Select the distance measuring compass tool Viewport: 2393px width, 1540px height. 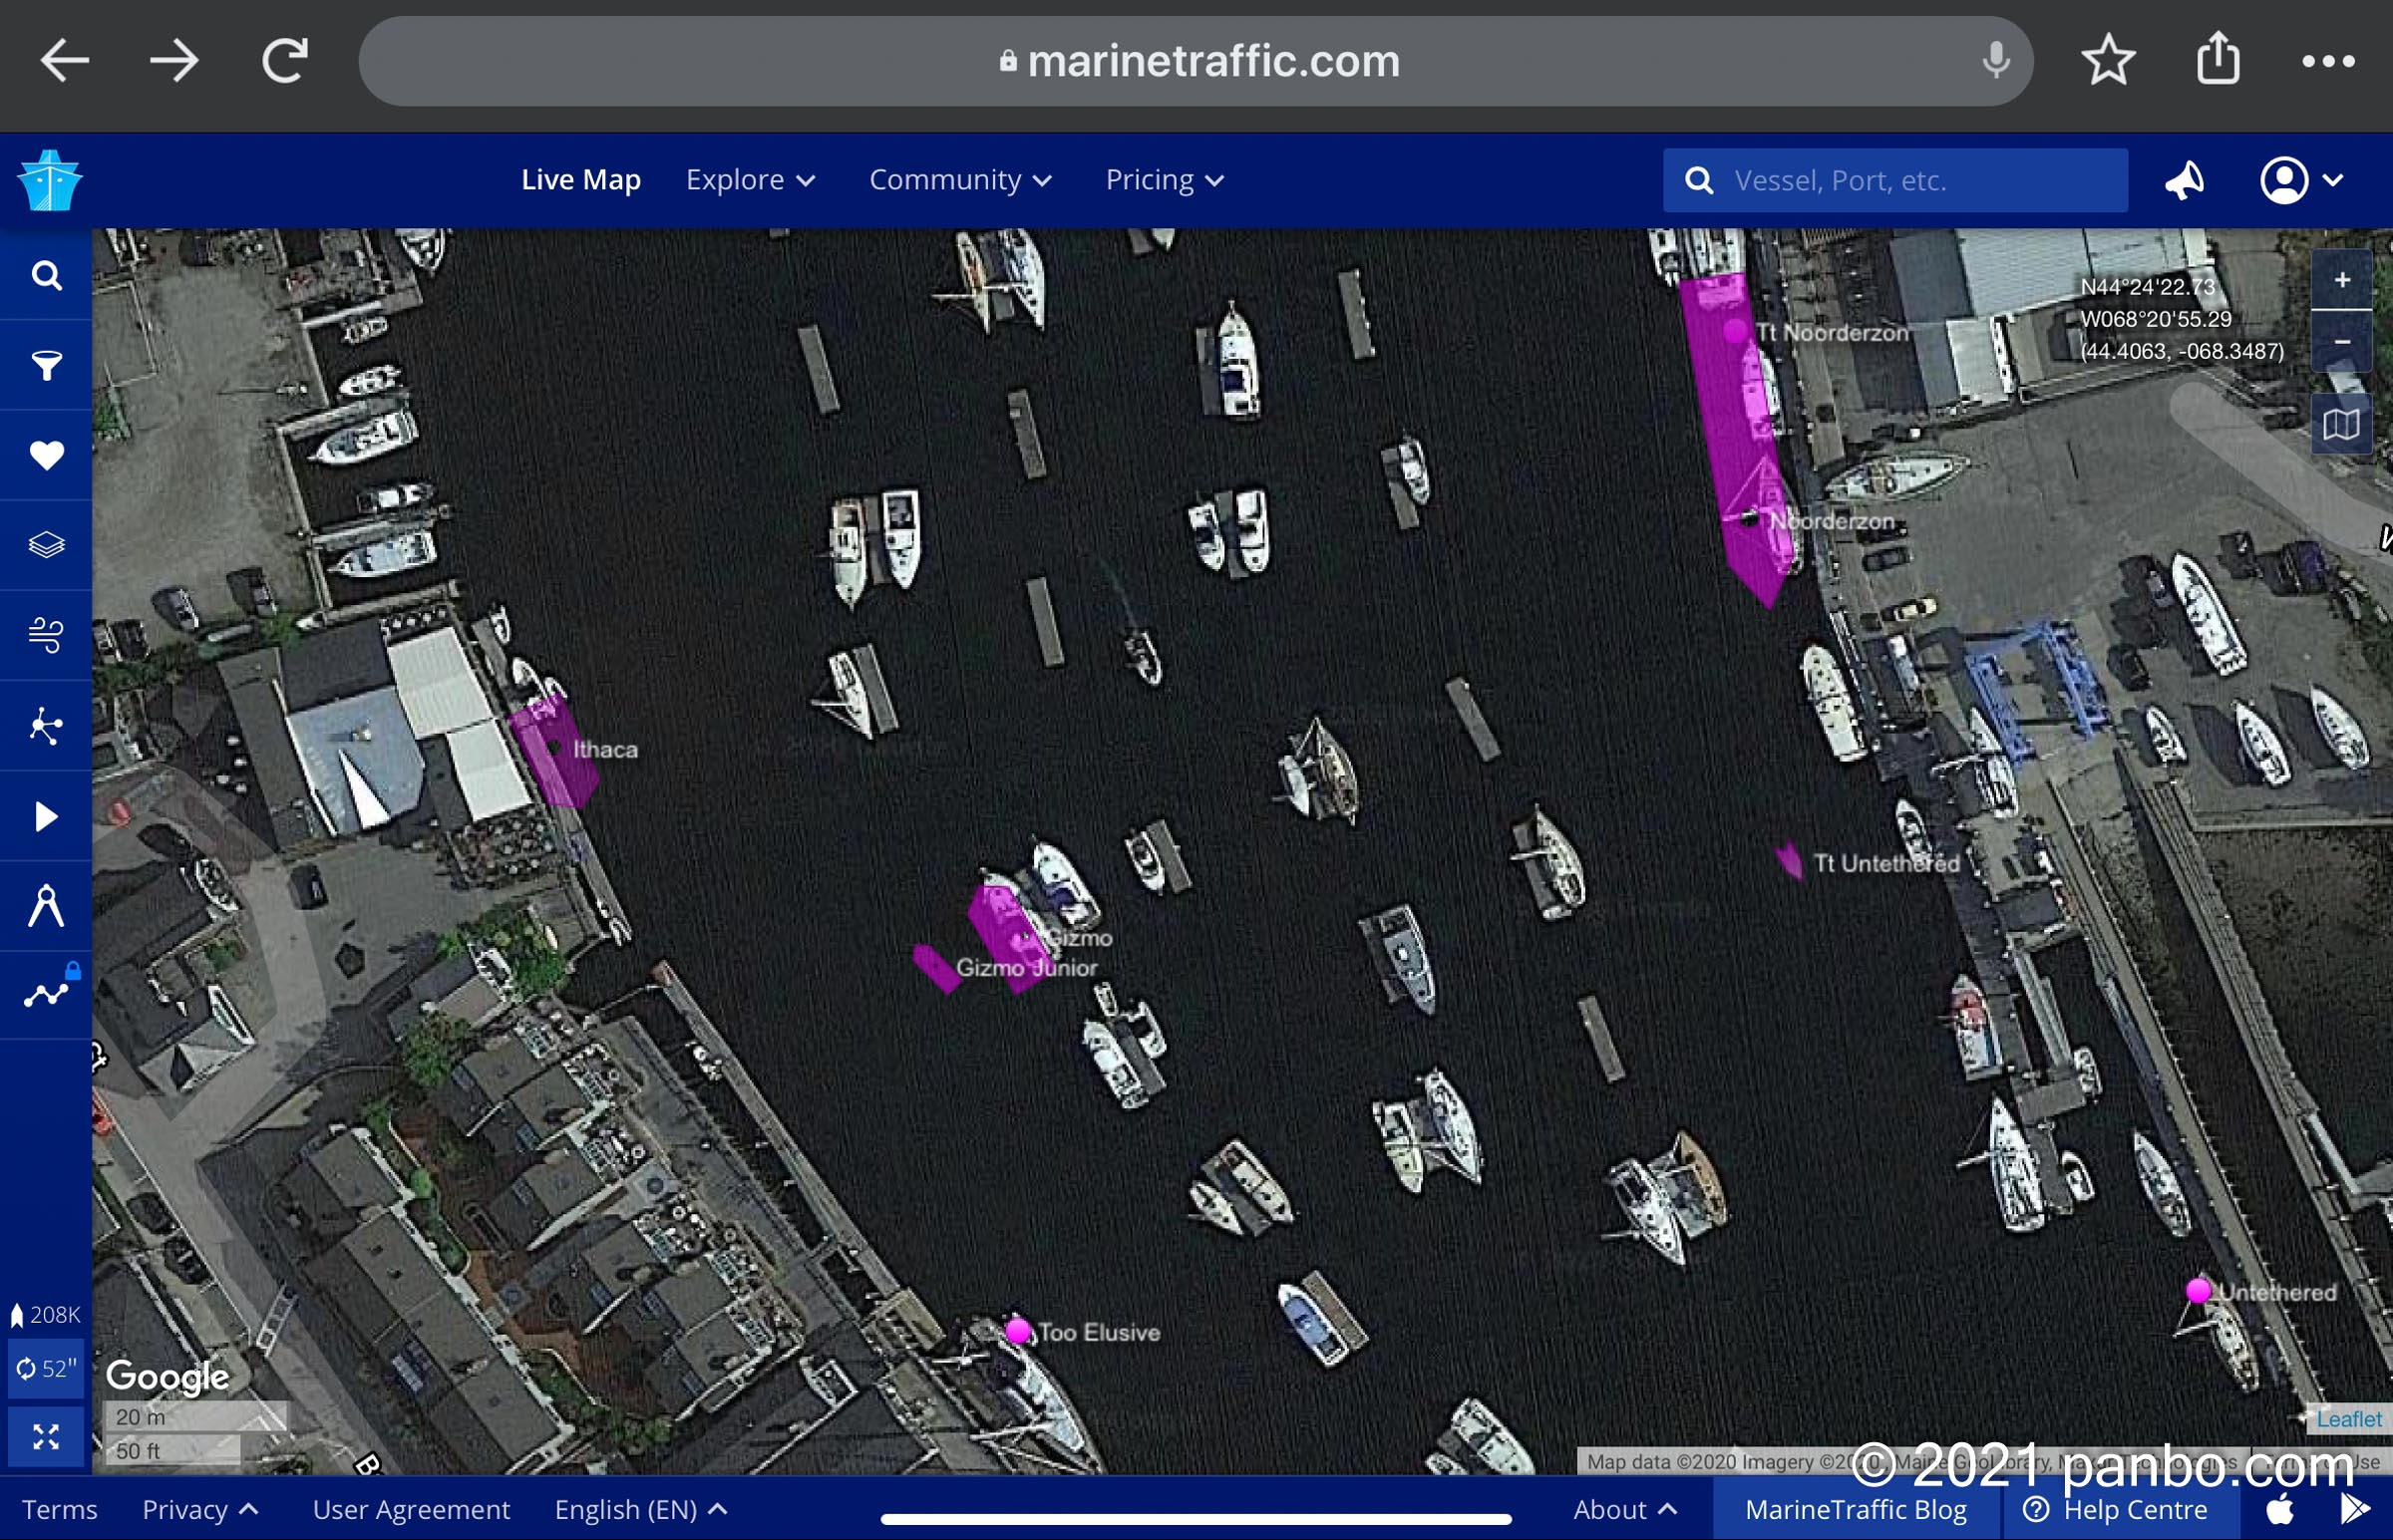click(x=46, y=906)
